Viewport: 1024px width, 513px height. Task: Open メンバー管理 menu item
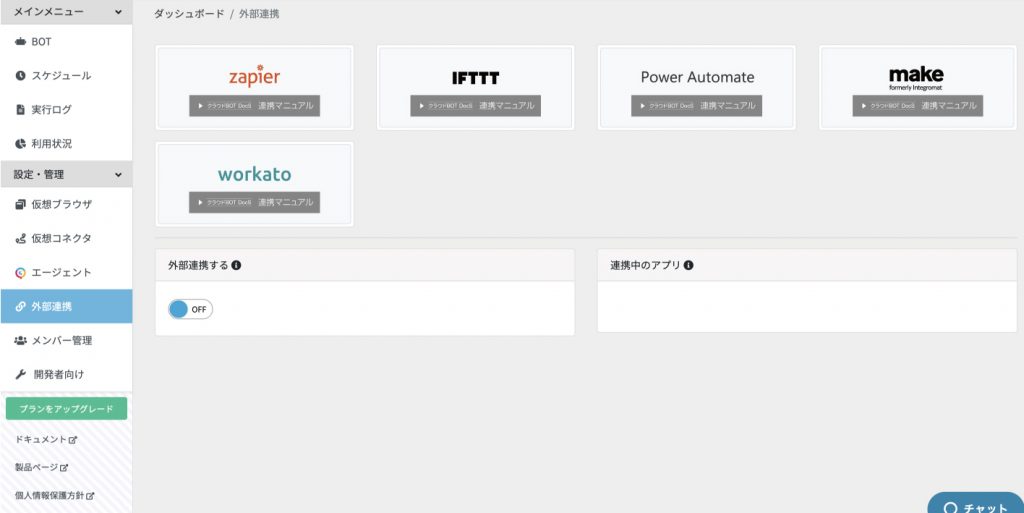pos(67,341)
